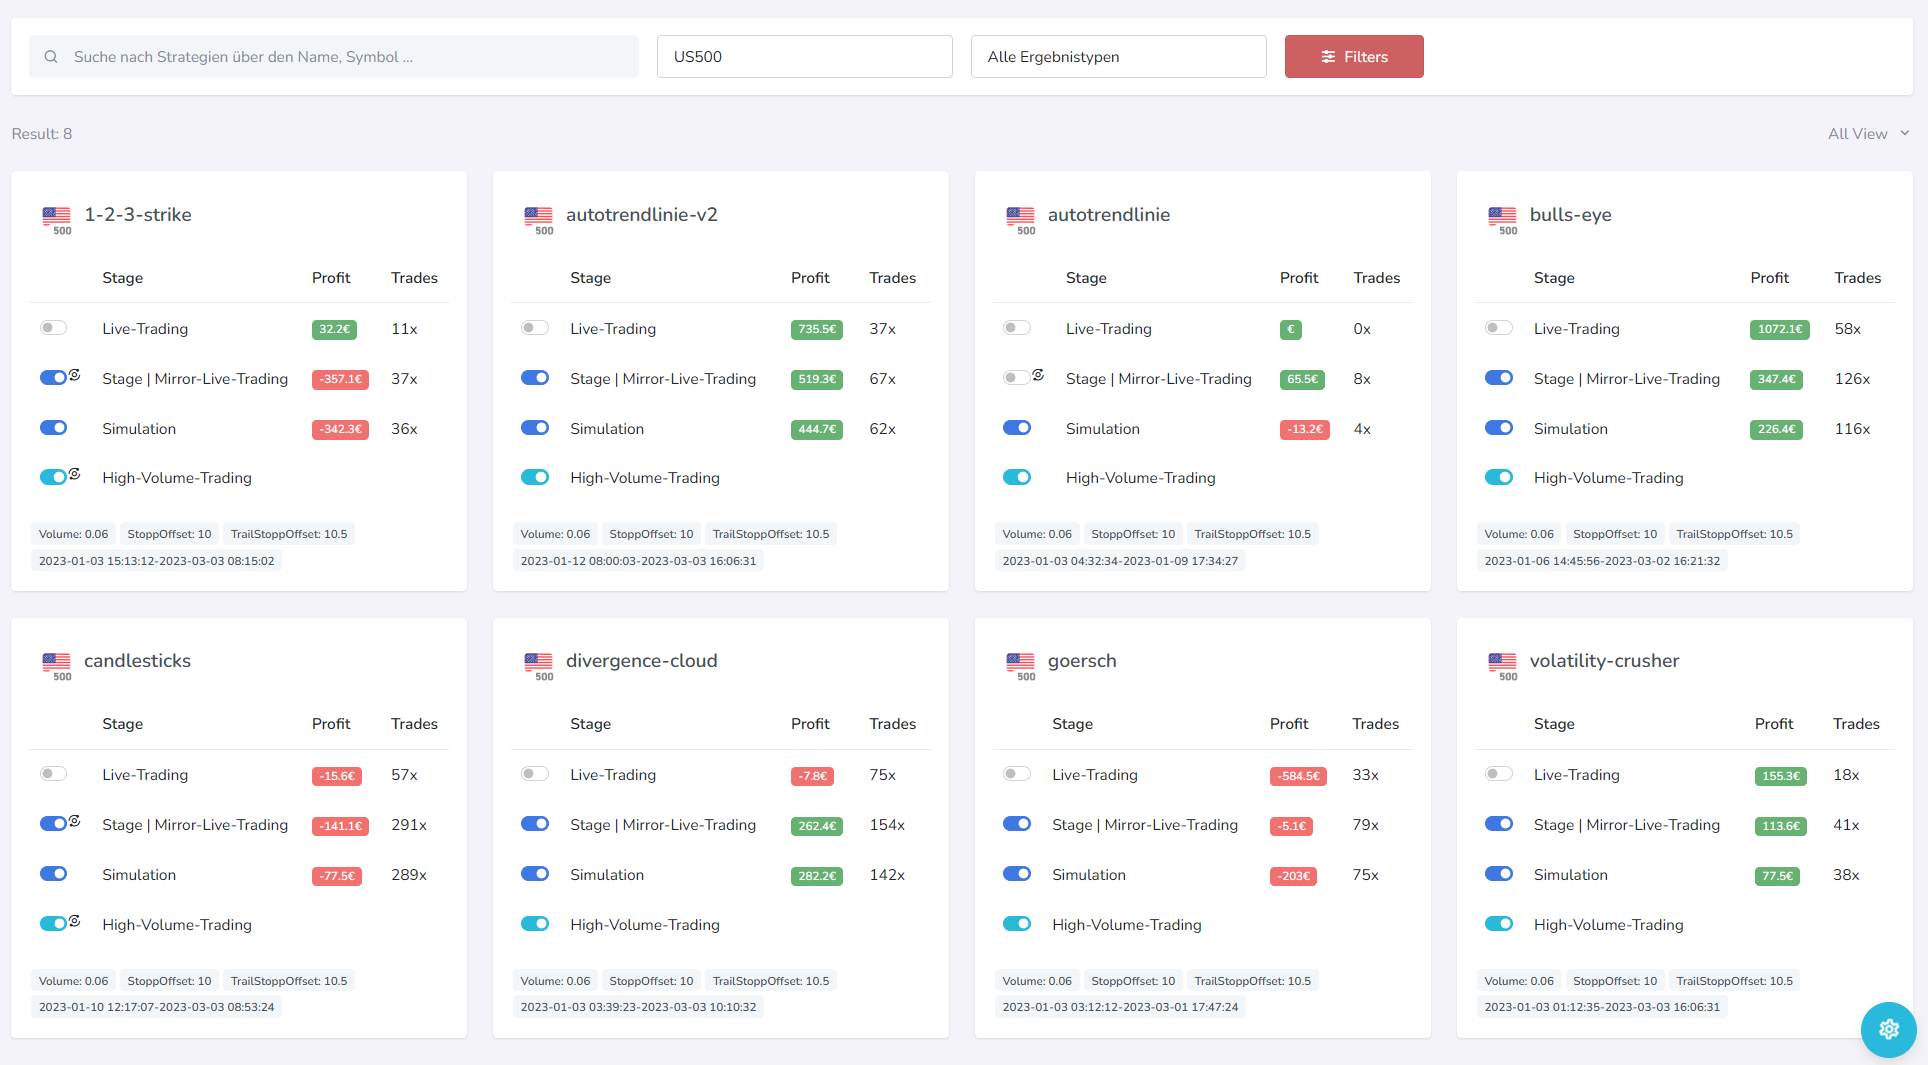This screenshot has width=1928, height=1065.
Task: Click the 1072.1€ profit badge of bulls-eye
Action: (x=1779, y=329)
